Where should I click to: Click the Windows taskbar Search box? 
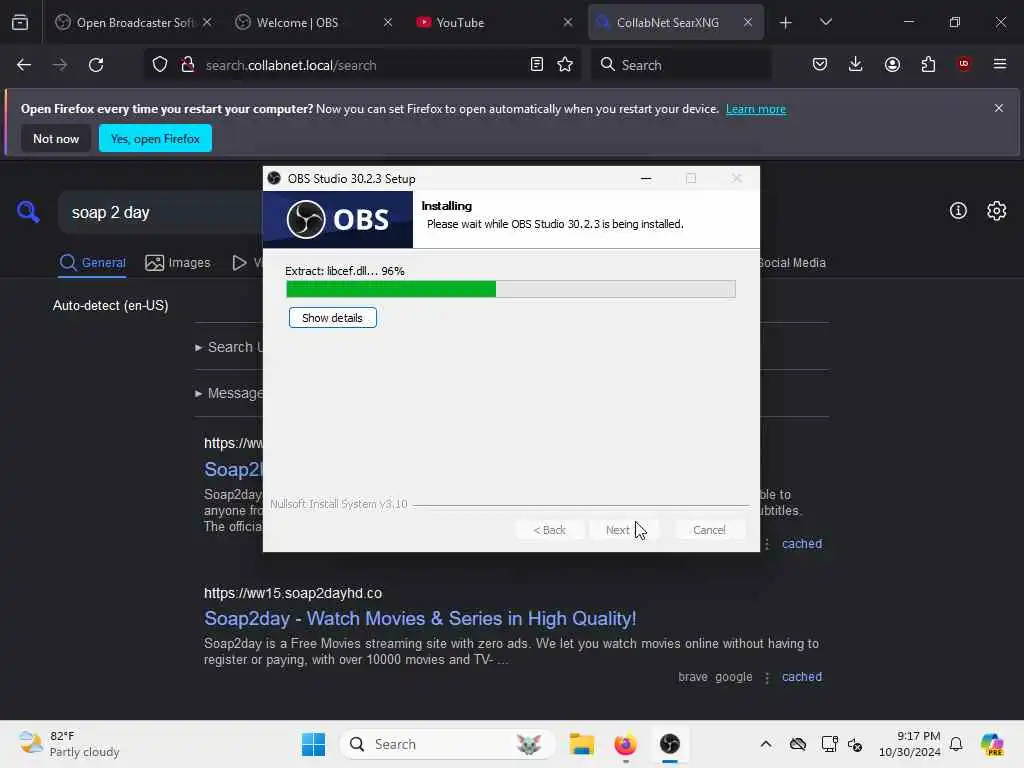447,744
